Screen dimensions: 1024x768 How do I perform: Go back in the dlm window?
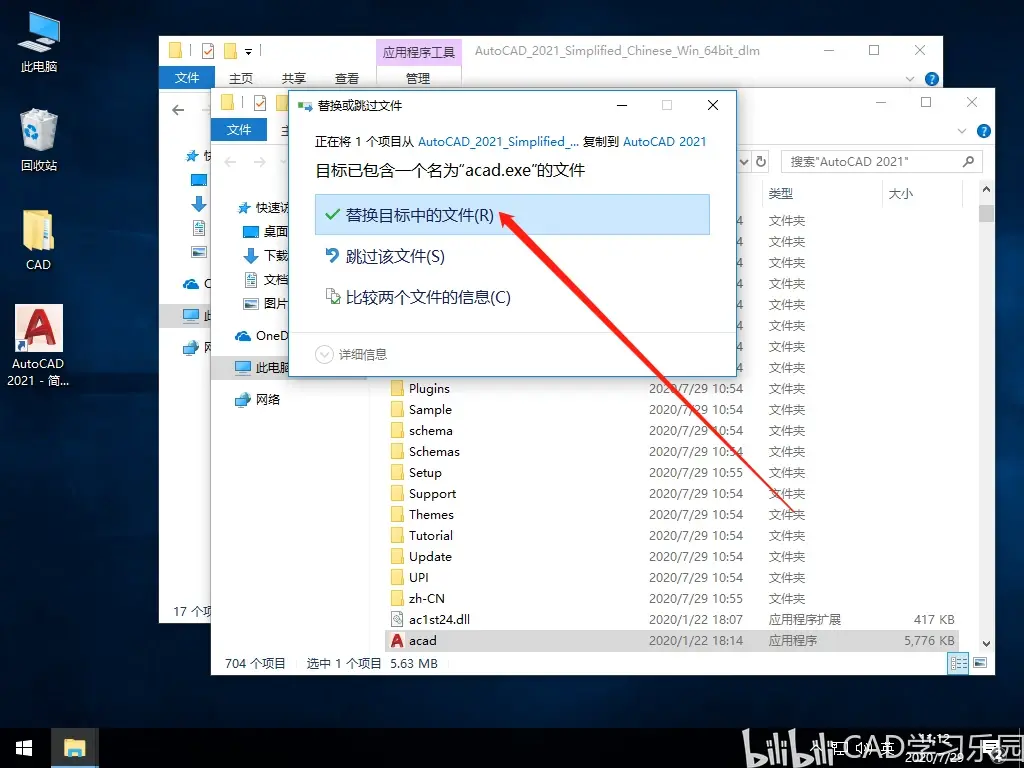(178, 110)
